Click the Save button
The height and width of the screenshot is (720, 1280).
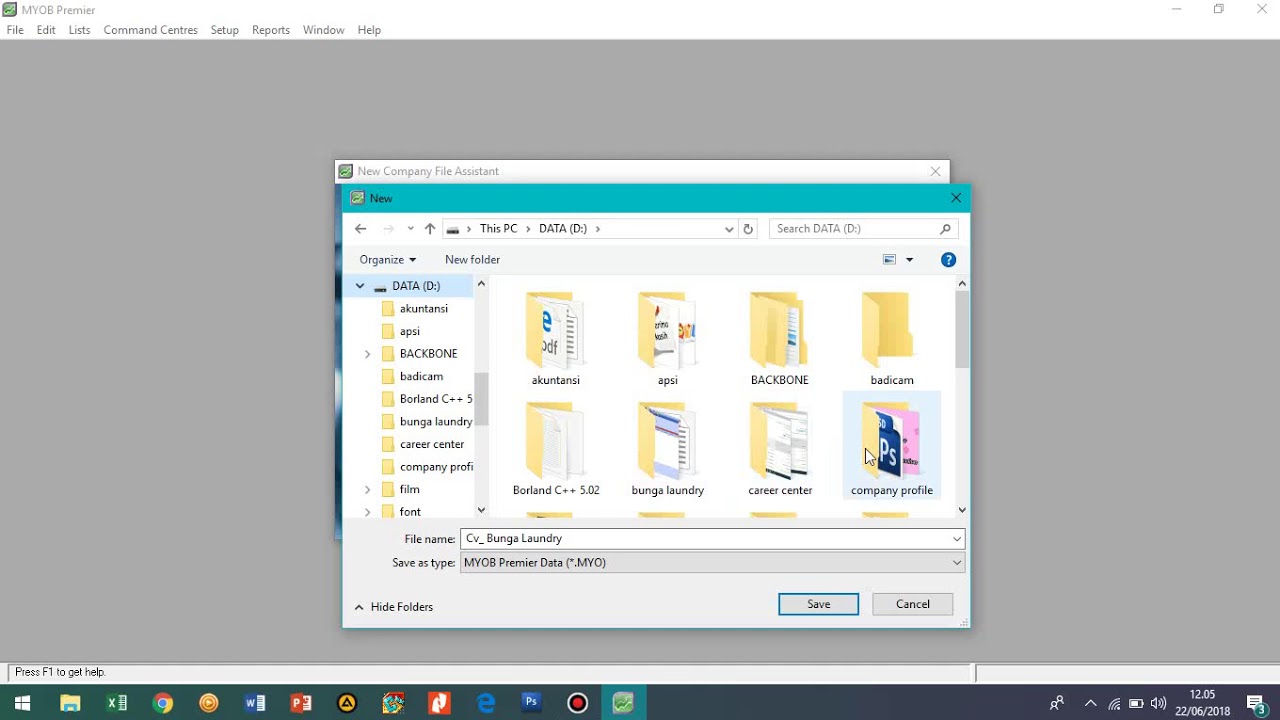click(819, 604)
